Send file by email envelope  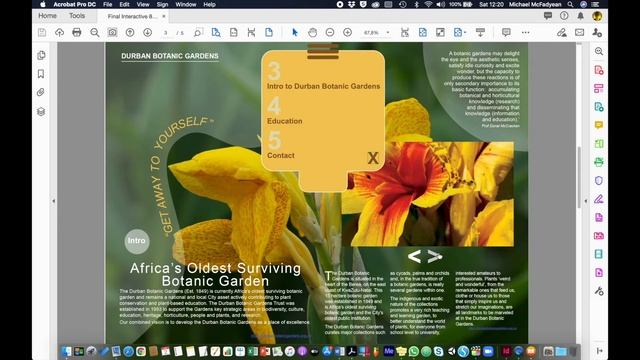(580, 33)
